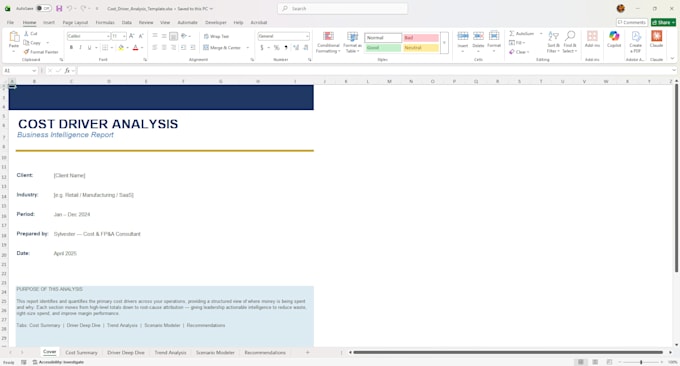Apply percent style
The height and width of the screenshot is (366, 680).
(x=276, y=48)
